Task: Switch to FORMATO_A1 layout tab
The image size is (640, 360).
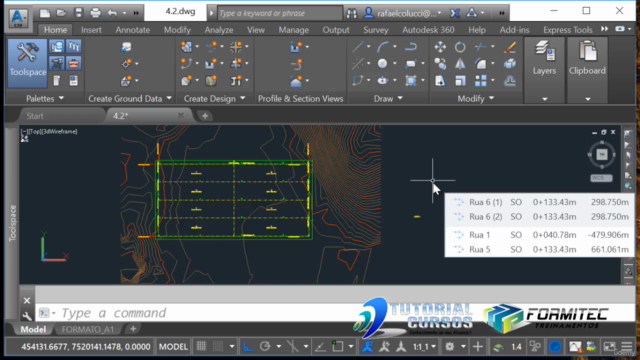Action: click(x=88, y=329)
